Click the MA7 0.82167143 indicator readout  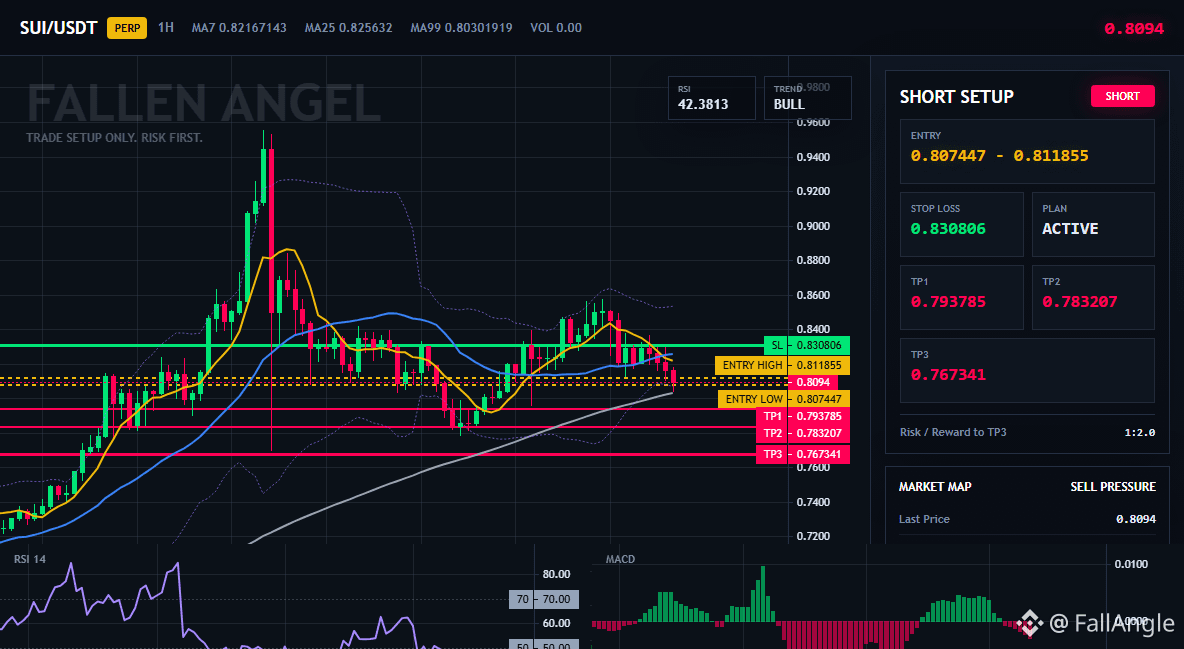(x=239, y=28)
